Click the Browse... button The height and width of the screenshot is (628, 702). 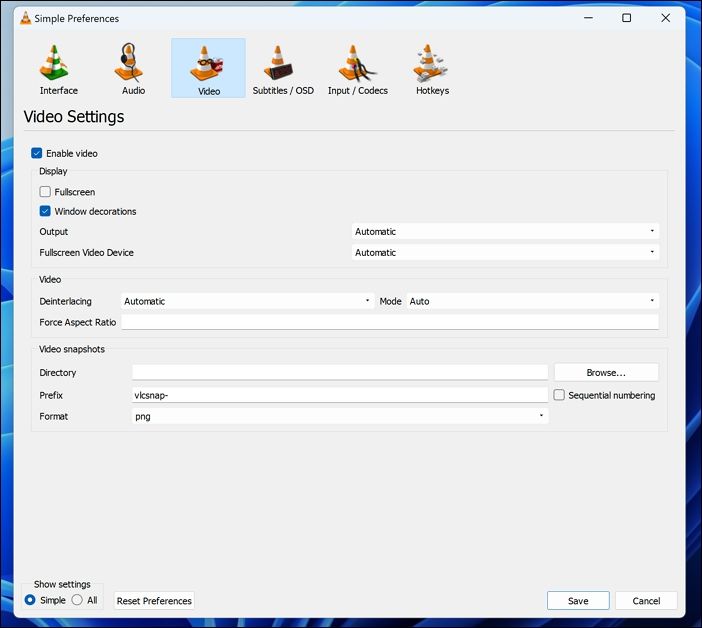[x=606, y=372]
